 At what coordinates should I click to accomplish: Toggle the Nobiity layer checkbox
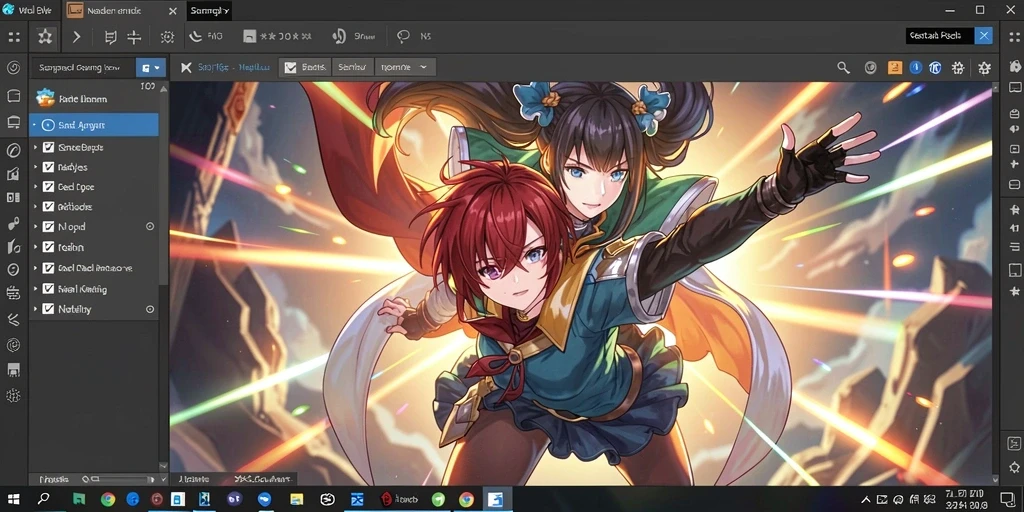coord(48,309)
